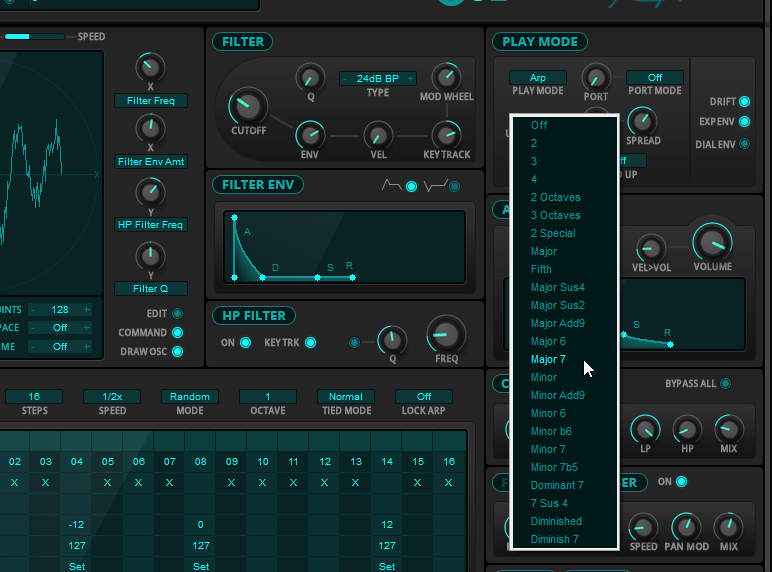Image resolution: width=772 pixels, height=572 pixels.
Task: Click the KEY TRACK knob
Action: point(446,135)
